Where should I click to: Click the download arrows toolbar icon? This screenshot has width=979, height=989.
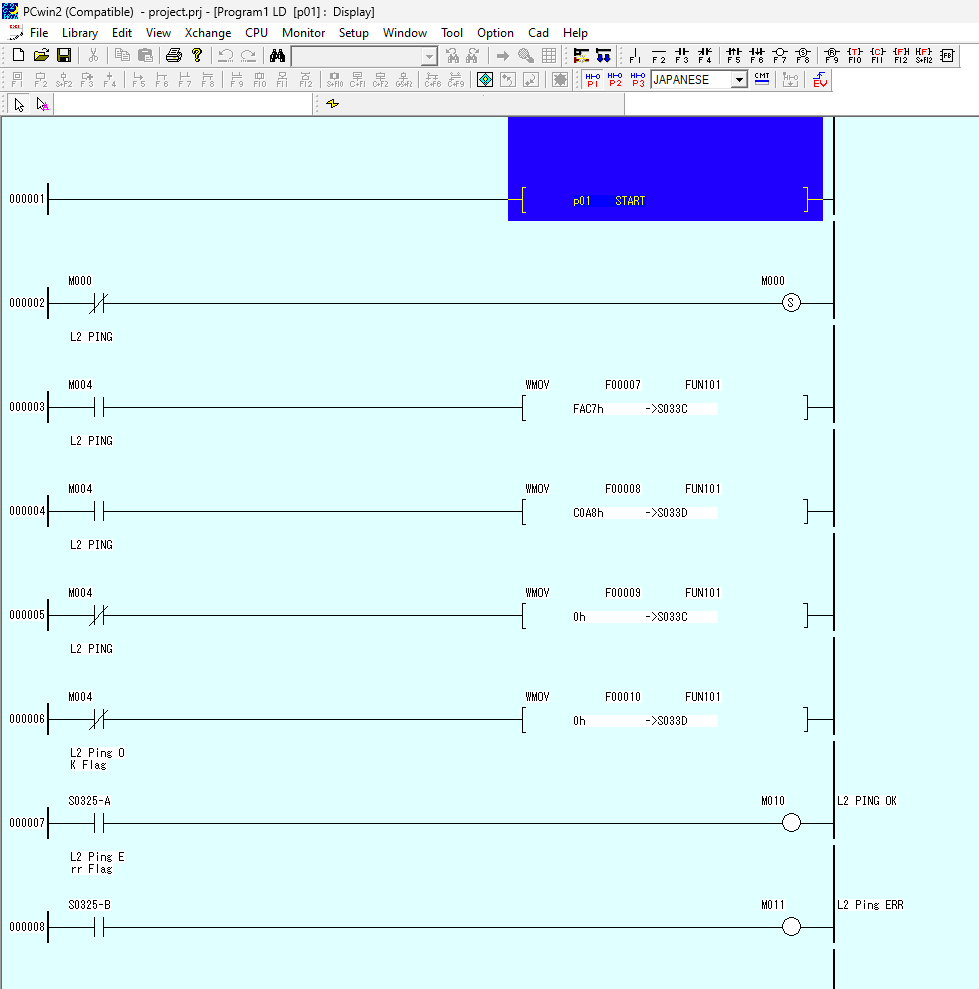click(604, 56)
